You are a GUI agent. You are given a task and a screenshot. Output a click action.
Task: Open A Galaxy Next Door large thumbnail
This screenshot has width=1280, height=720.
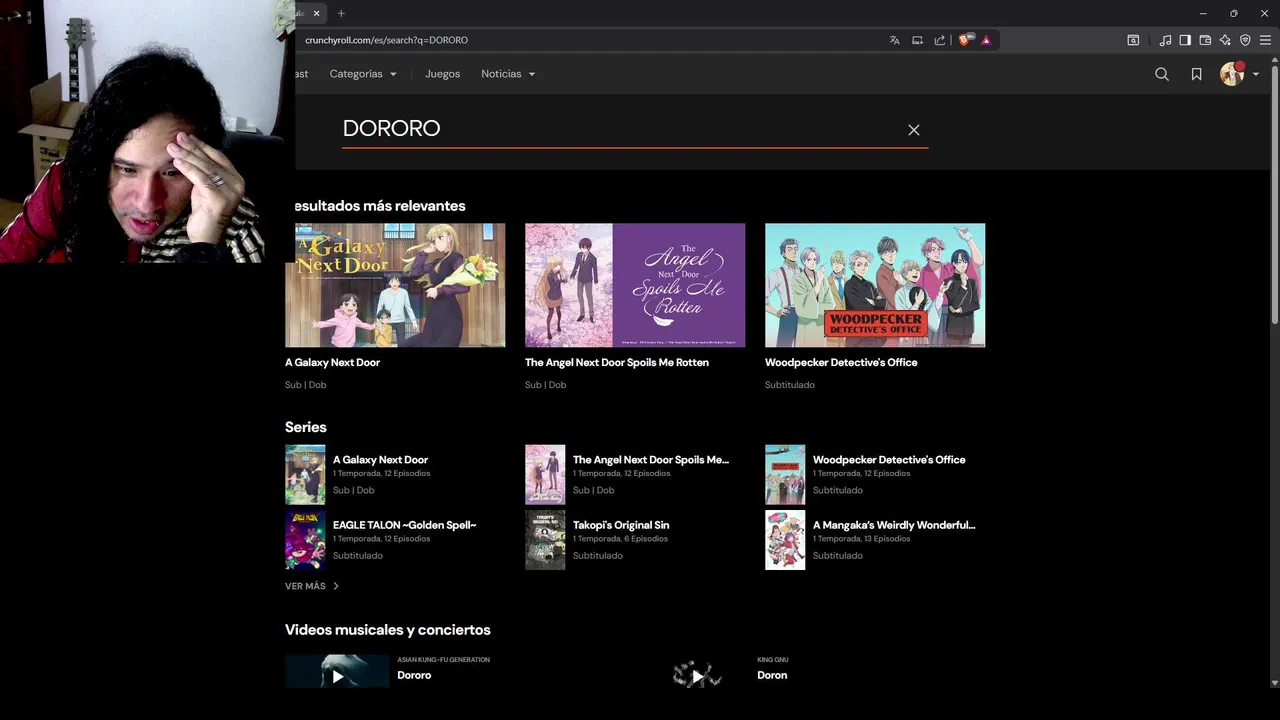[395, 285]
